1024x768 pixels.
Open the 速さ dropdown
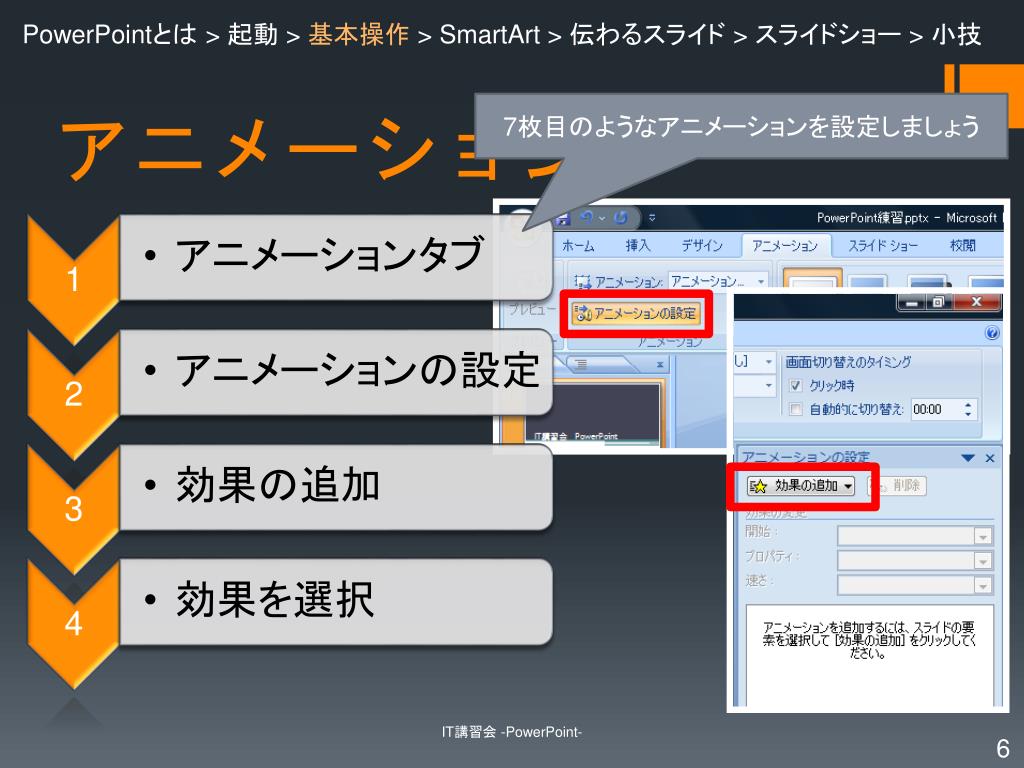pos(915,584)
